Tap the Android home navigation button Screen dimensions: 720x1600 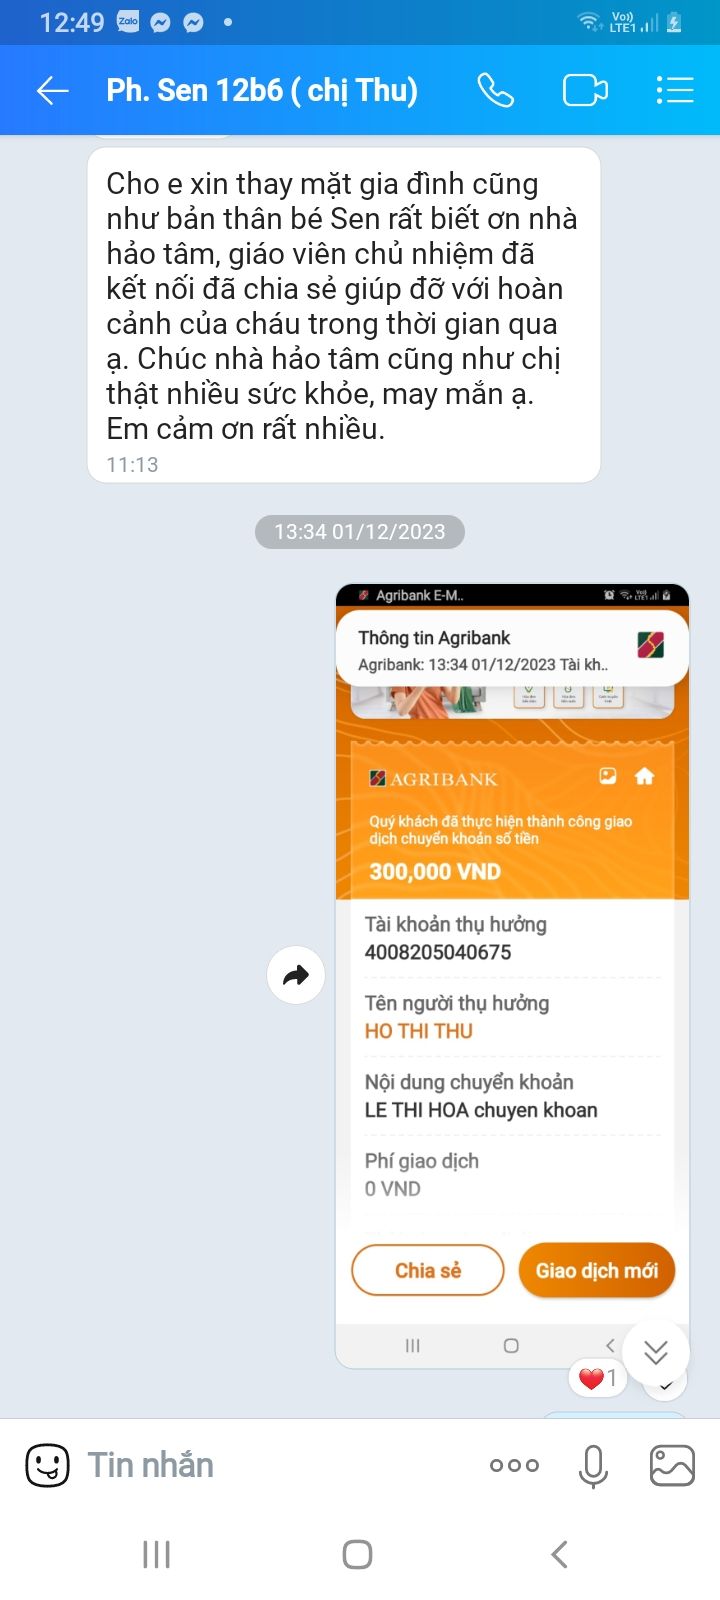point(358,1554)
